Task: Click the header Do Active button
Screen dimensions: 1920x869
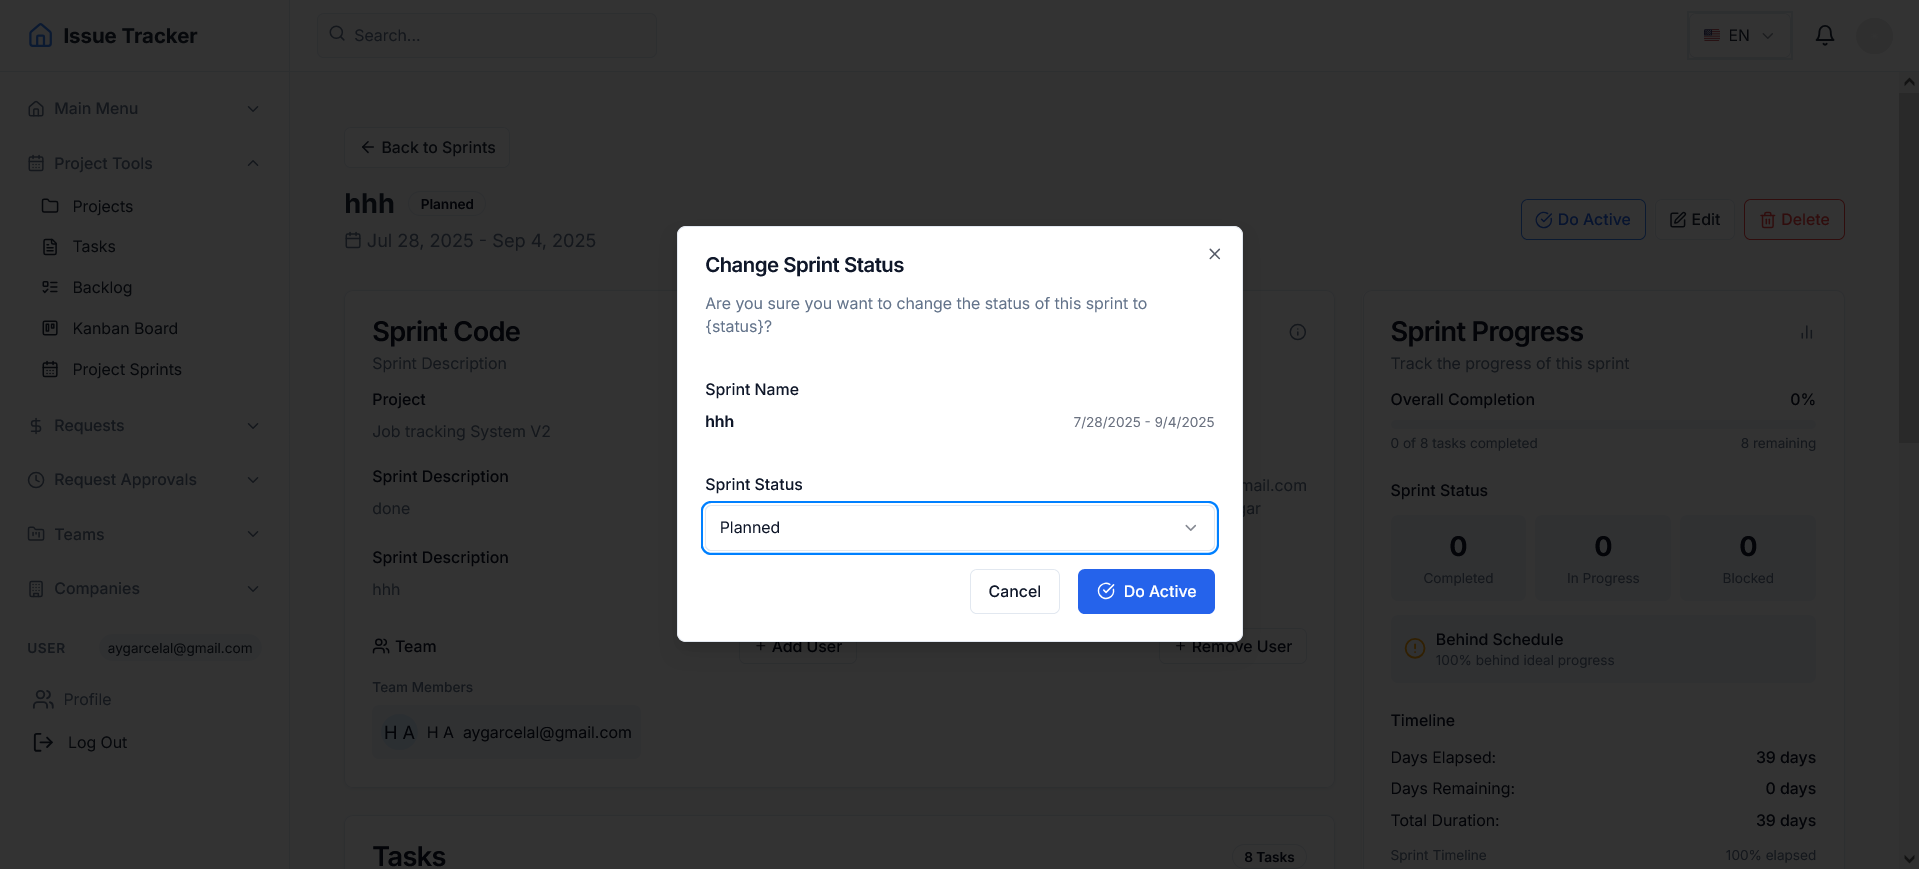Action: coord(1583,220)
